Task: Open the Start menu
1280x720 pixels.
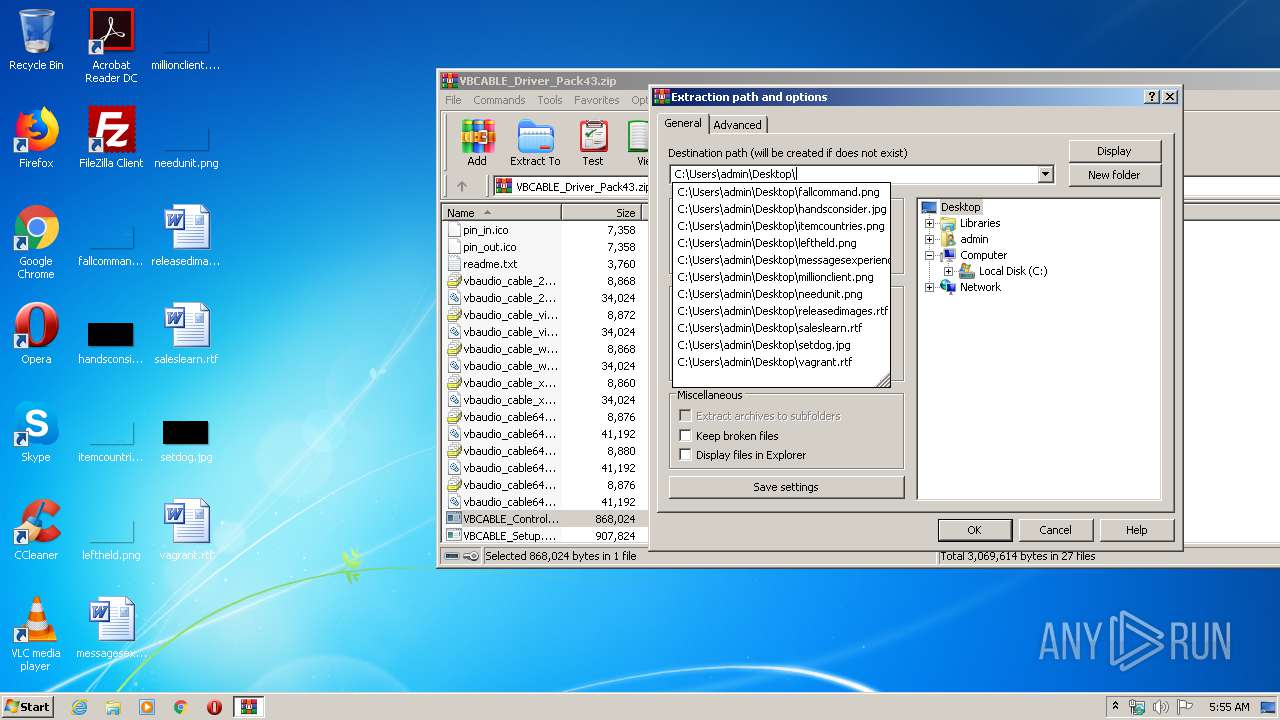Action: (x=28, y=707)
